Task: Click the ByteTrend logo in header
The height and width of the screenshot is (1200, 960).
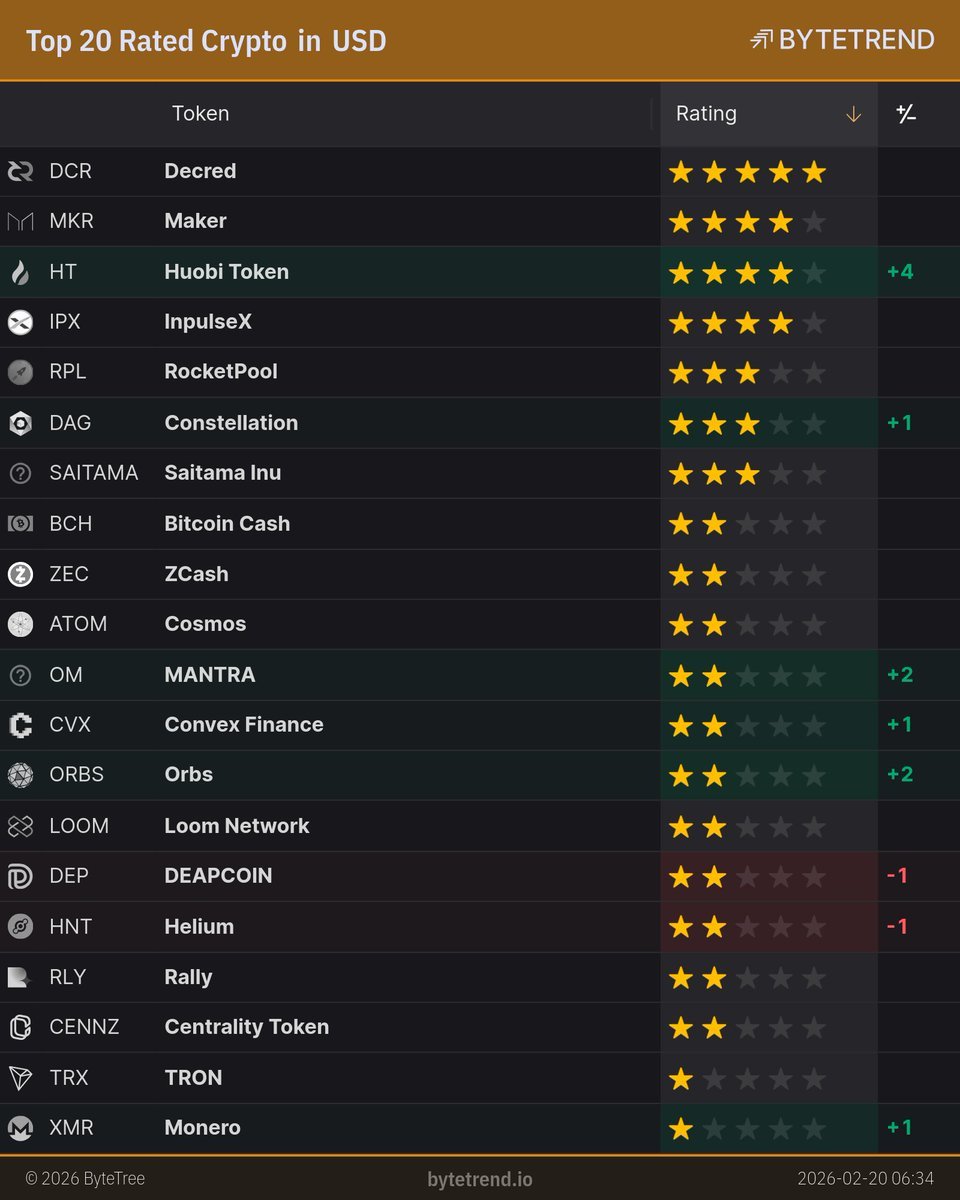Action: click(x=841, y=40)
